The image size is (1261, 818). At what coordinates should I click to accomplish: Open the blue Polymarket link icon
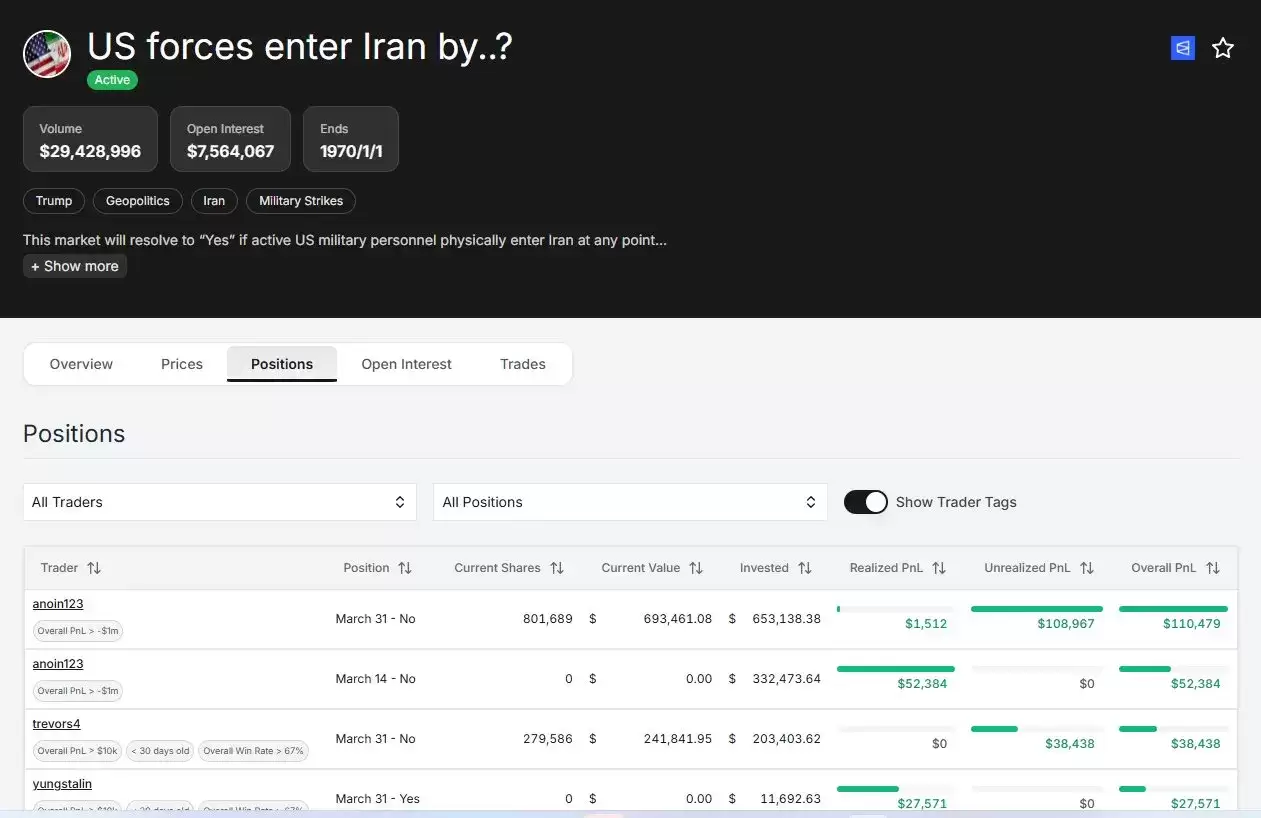[x=1183, y=48]
